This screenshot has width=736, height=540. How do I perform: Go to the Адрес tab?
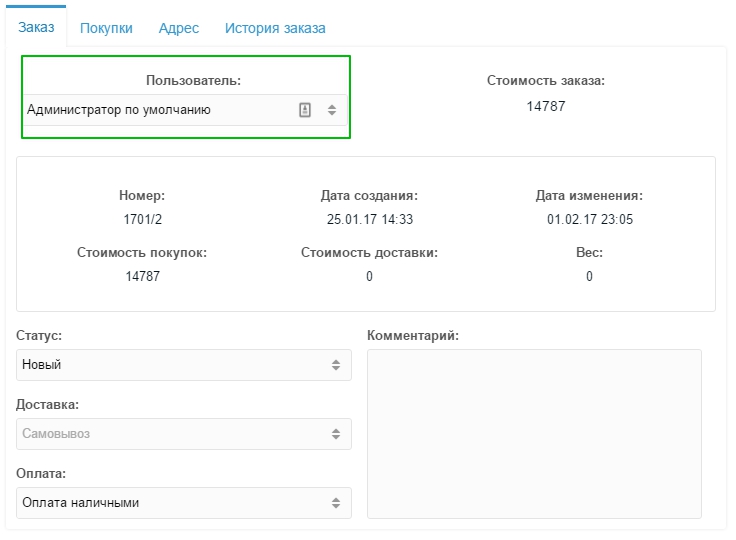pyautogui.click(x=178, y=28)
